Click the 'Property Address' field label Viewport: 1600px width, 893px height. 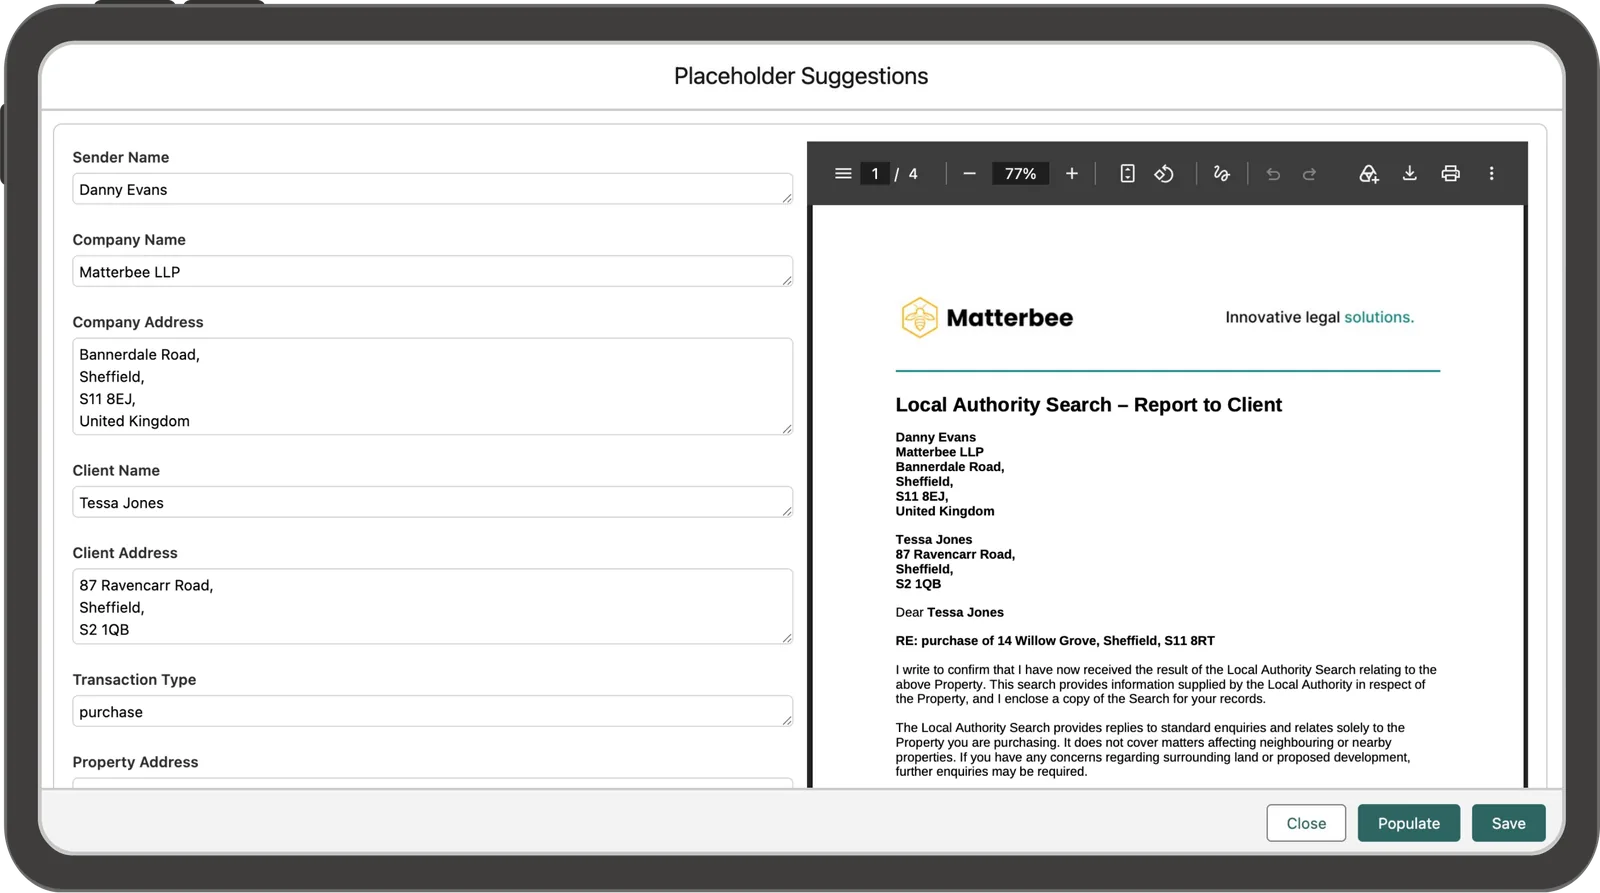click(135, 762)
